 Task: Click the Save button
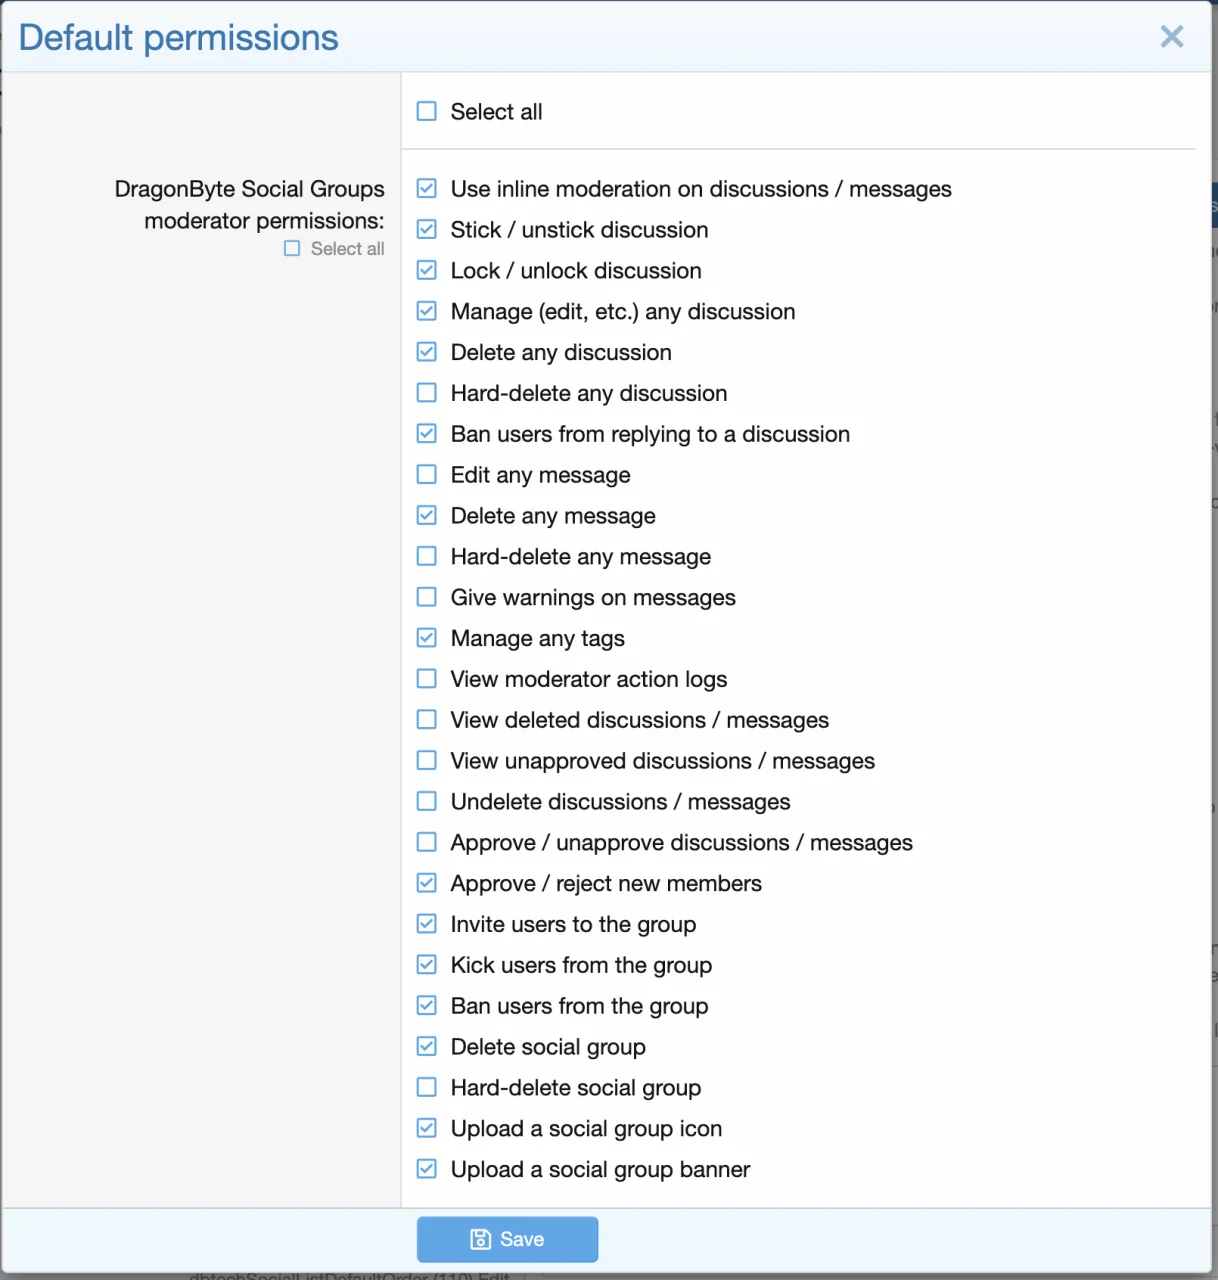tap(507, 1239)
